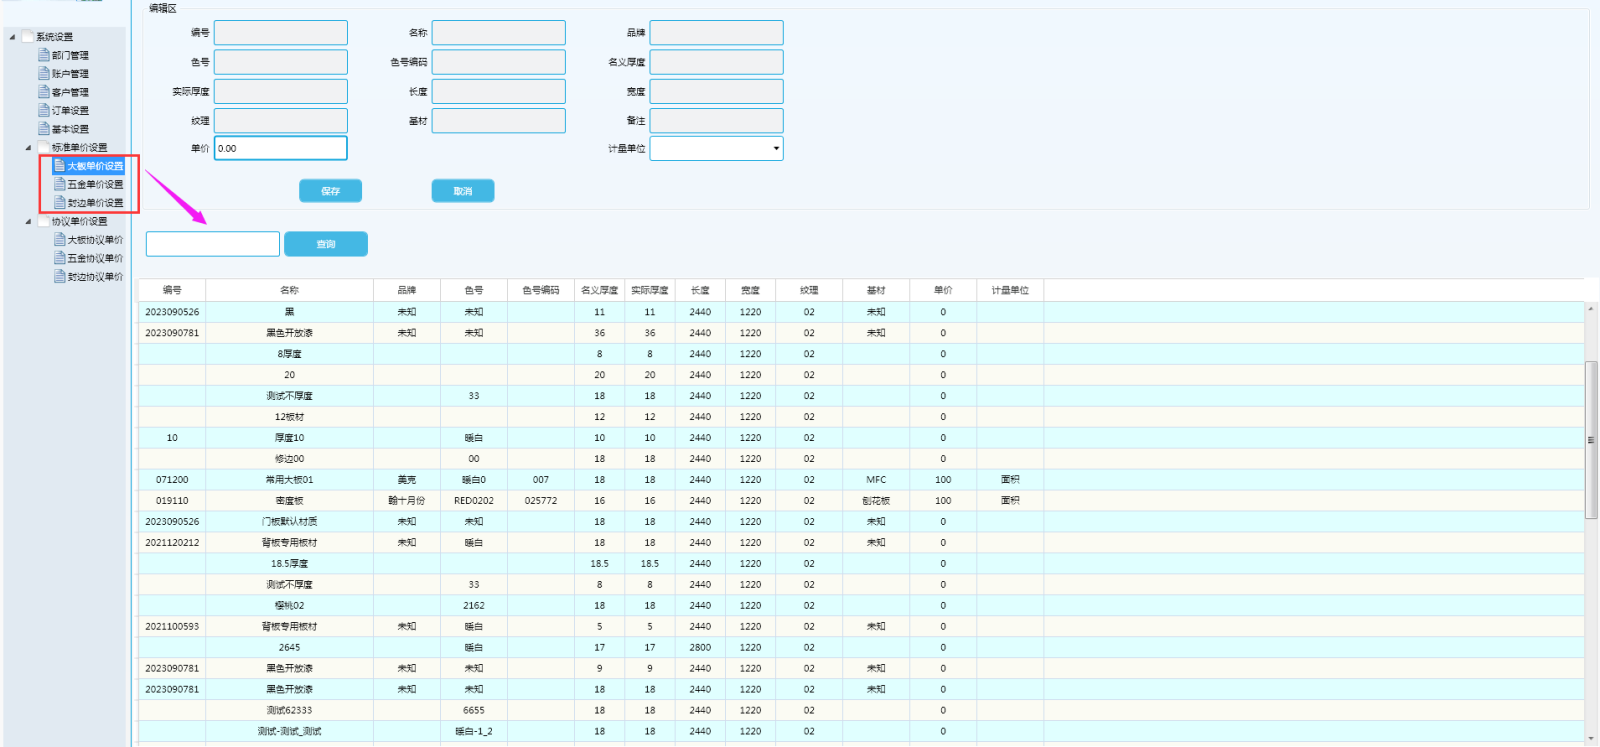
Task: Sort by the 品牌 column header
Action: click(x=406, y=290)
